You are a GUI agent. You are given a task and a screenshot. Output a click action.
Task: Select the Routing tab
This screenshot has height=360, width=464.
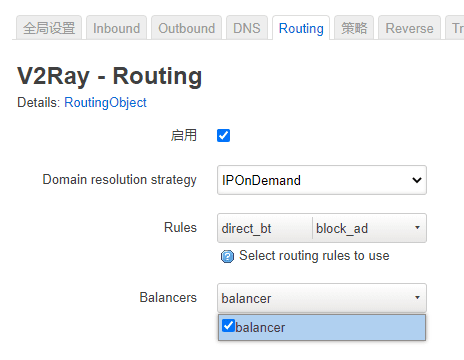[x=301, y=28]
